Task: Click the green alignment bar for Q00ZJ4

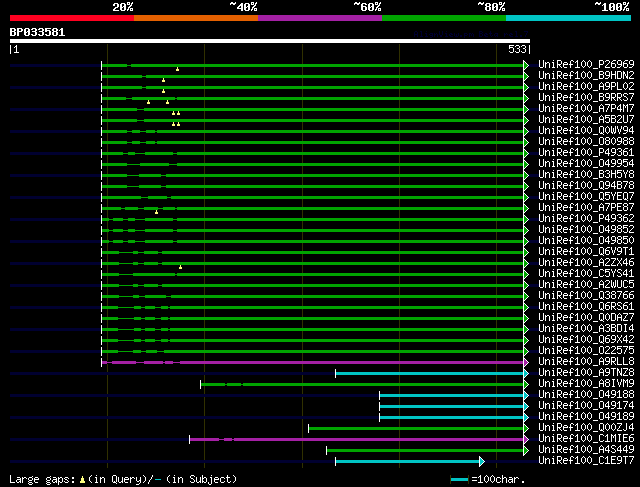Action: [x=416, y=429]
